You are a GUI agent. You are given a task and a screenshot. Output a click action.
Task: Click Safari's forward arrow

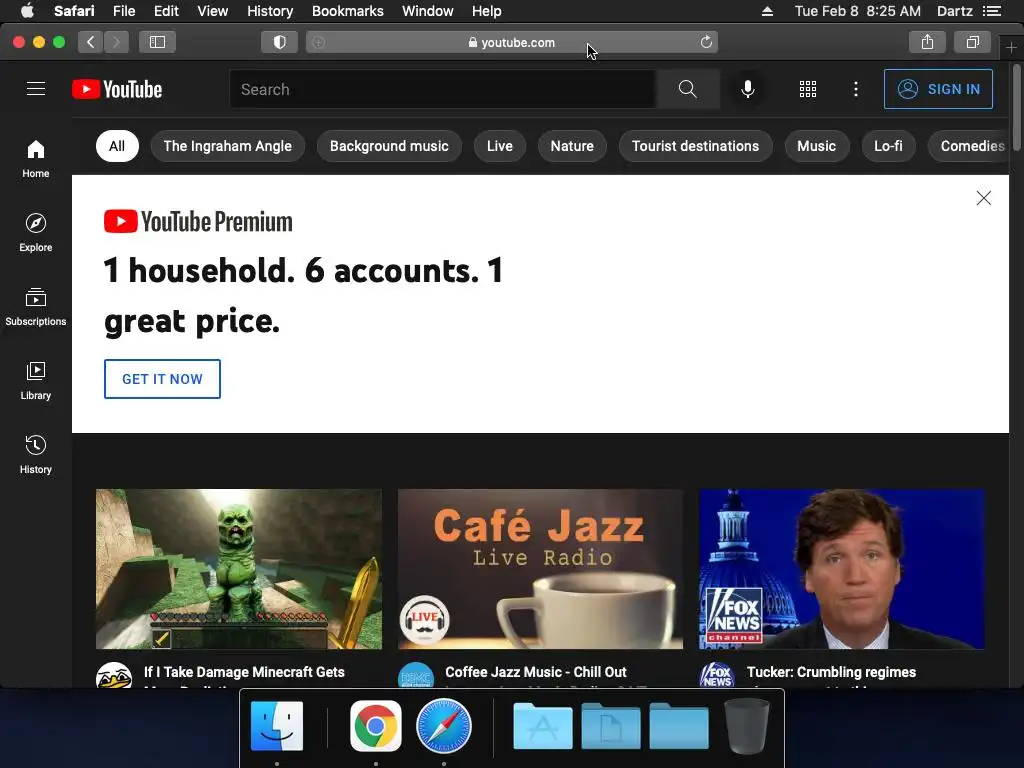coord(116,42)
